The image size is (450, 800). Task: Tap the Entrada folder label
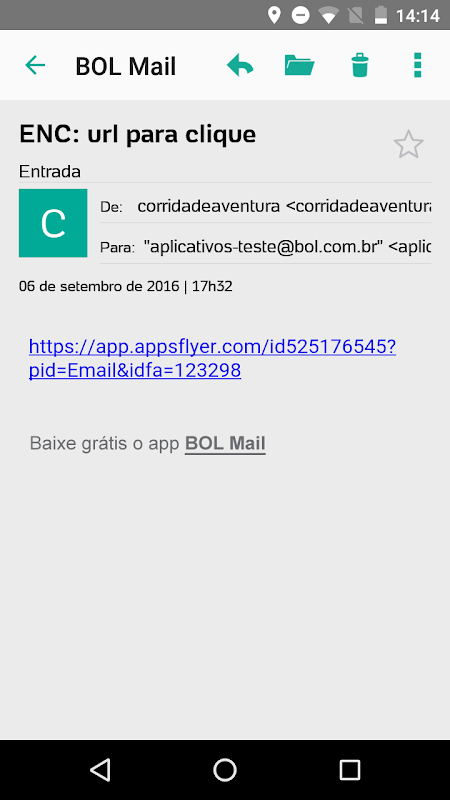49,172
